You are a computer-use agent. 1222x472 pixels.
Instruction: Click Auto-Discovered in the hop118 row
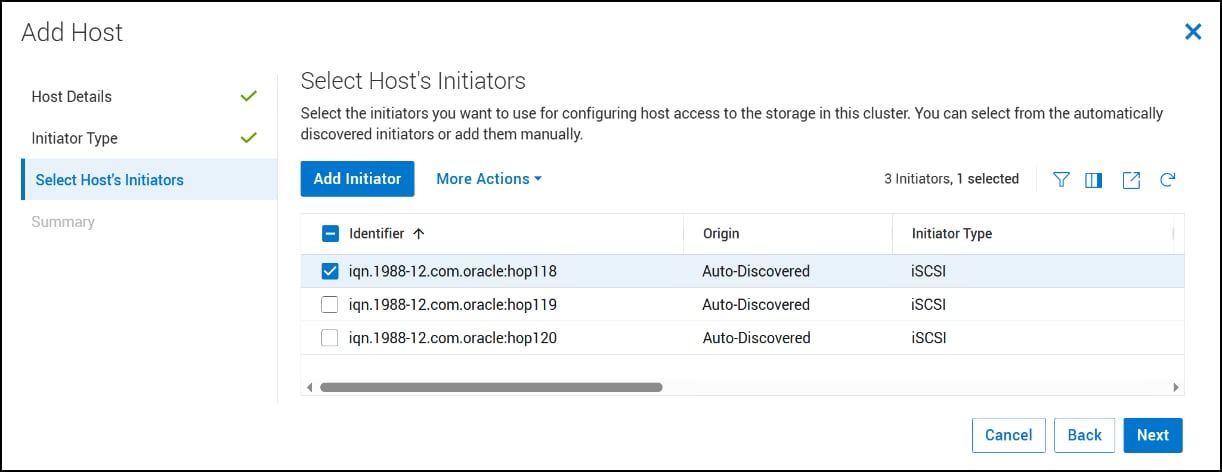tap(756, 271)
